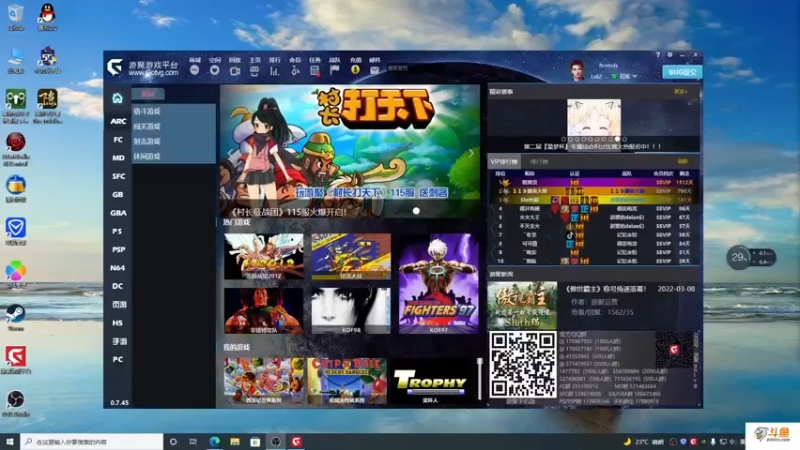This screenshot has height=450, width=800.
Task: Select ARC platform in sidebar
Action: click(x=118, y=121)
